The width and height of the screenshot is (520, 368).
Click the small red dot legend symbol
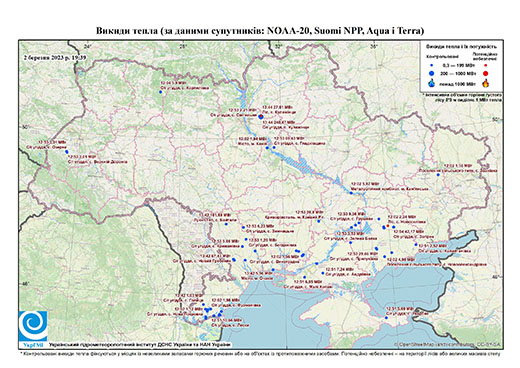(x=486, y=65)
